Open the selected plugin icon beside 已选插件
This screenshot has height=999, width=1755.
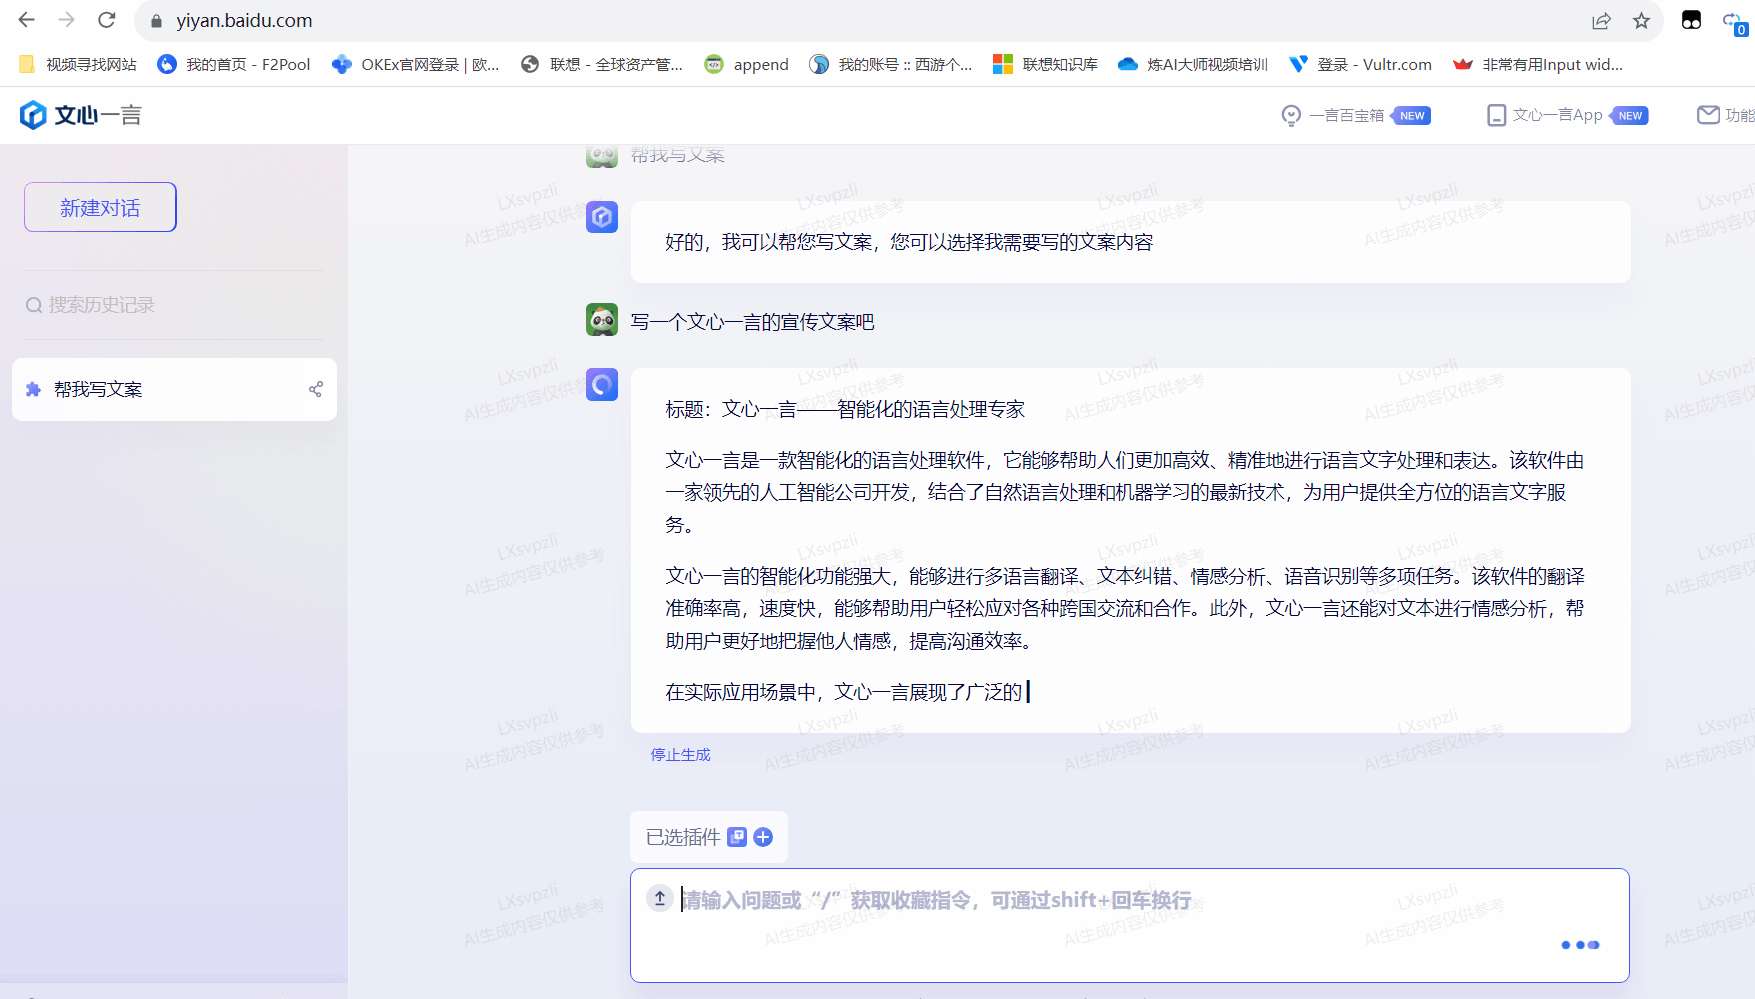[737, 837]
